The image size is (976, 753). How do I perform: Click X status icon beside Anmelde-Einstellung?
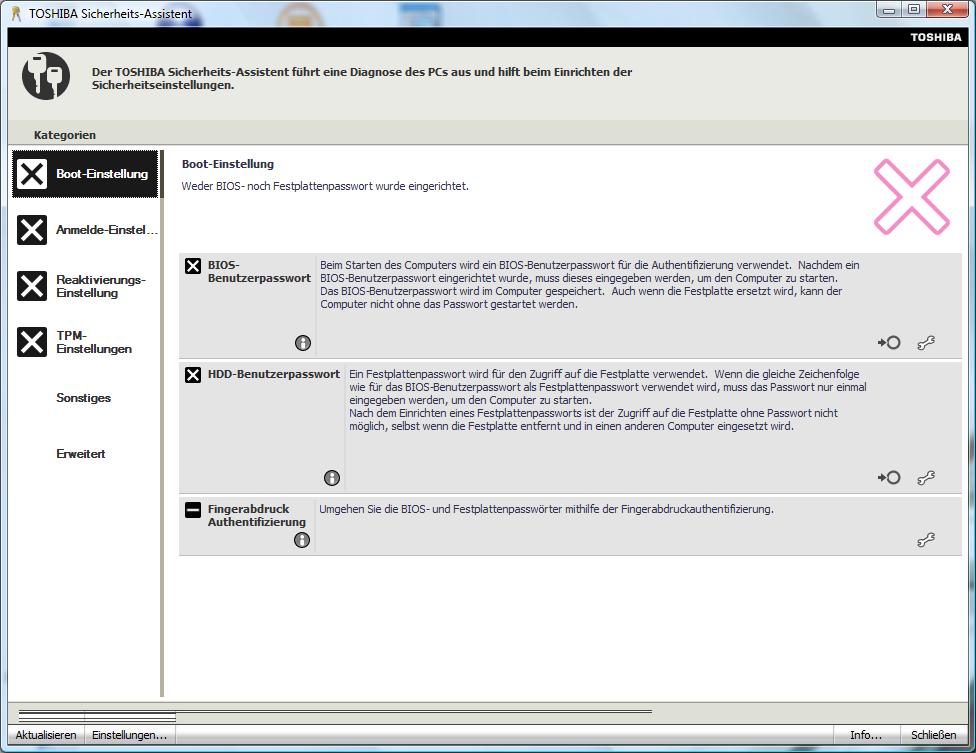[32, 230]
